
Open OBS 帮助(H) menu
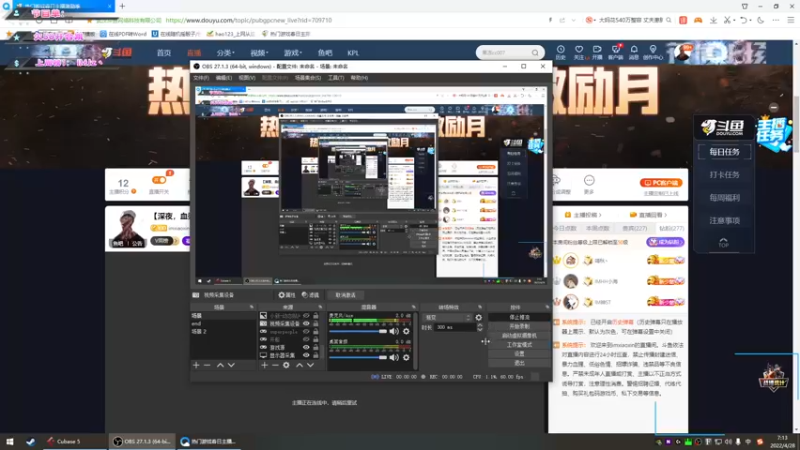tap(359, 78)
